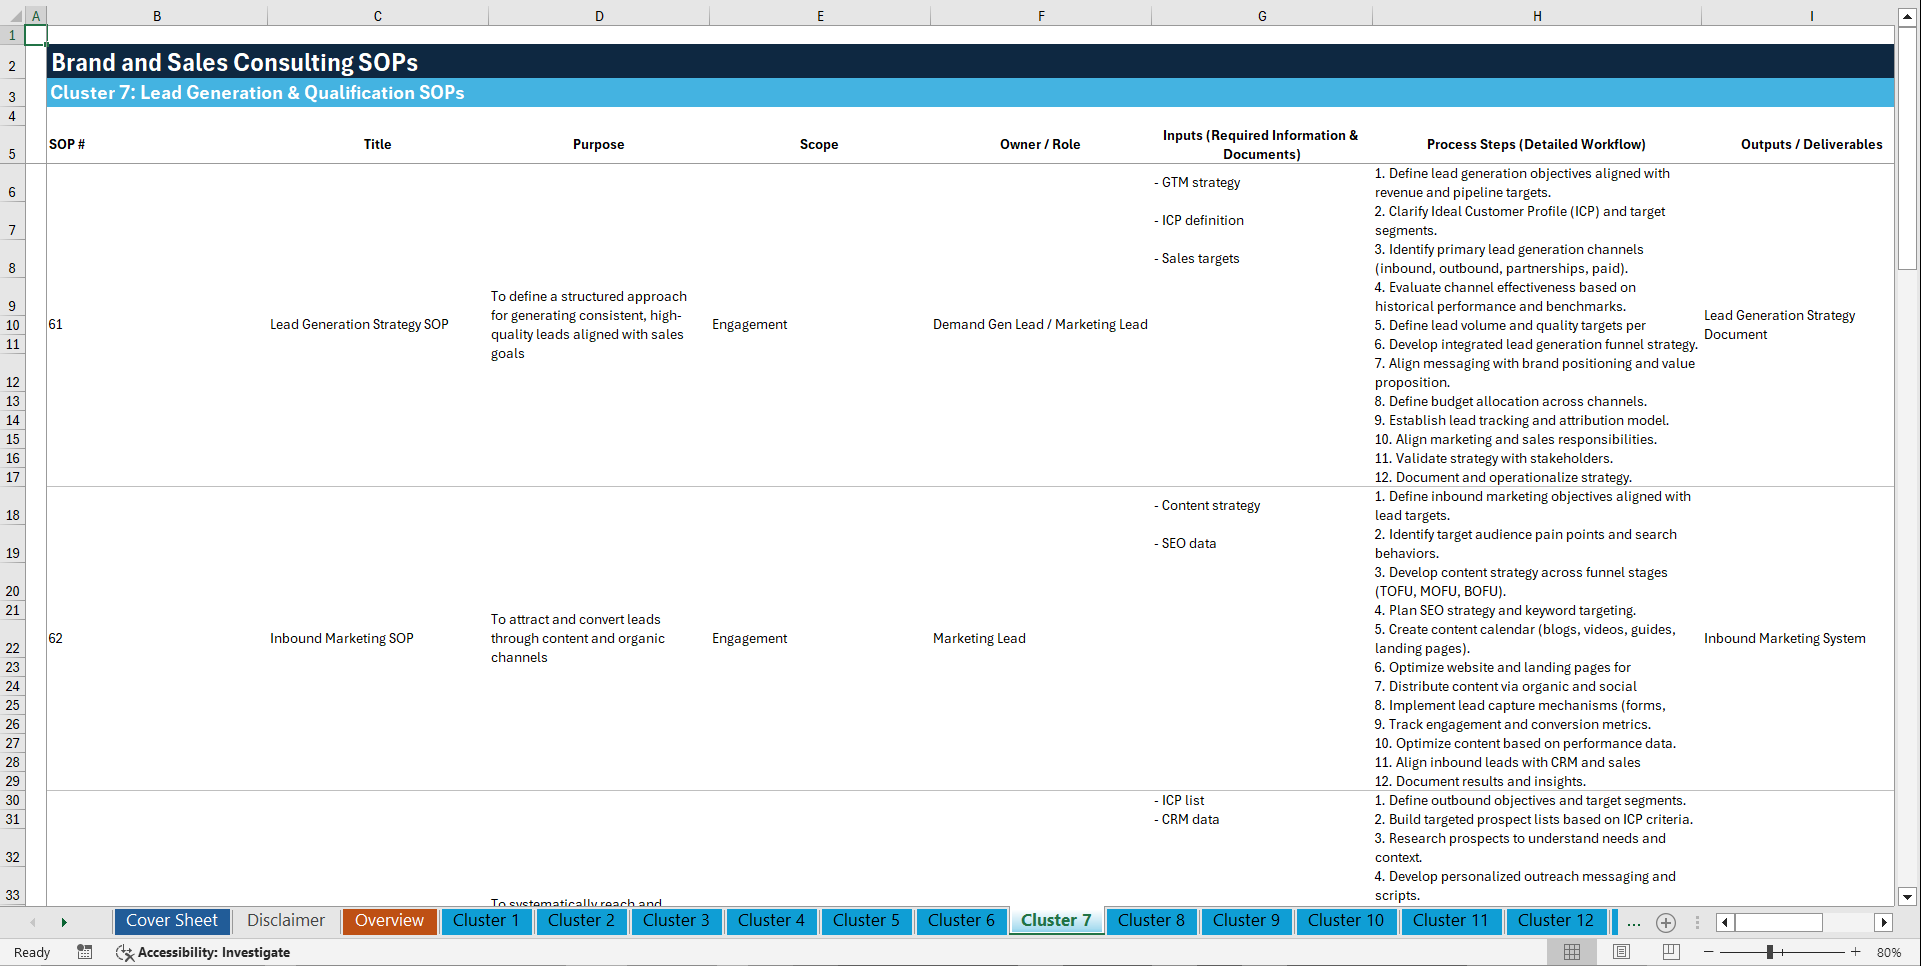This screenshot has width=1921, height=966.
Task: Click the 'Brand and Sales Consulting SOPs' title
Action: pyautogui.click(x=235, y=62)
